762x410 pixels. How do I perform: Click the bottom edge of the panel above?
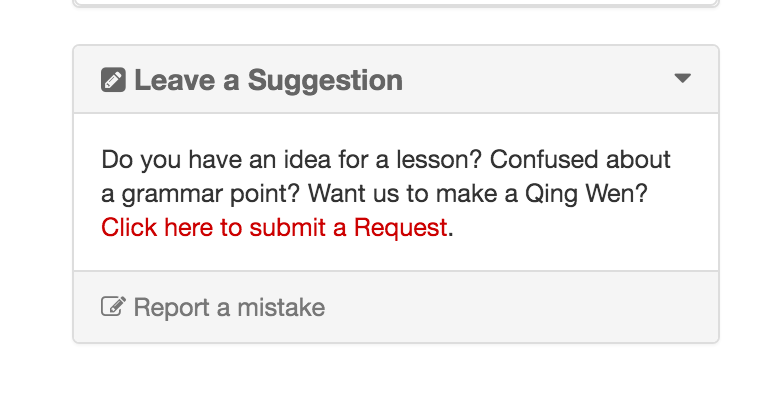(396, 4)
